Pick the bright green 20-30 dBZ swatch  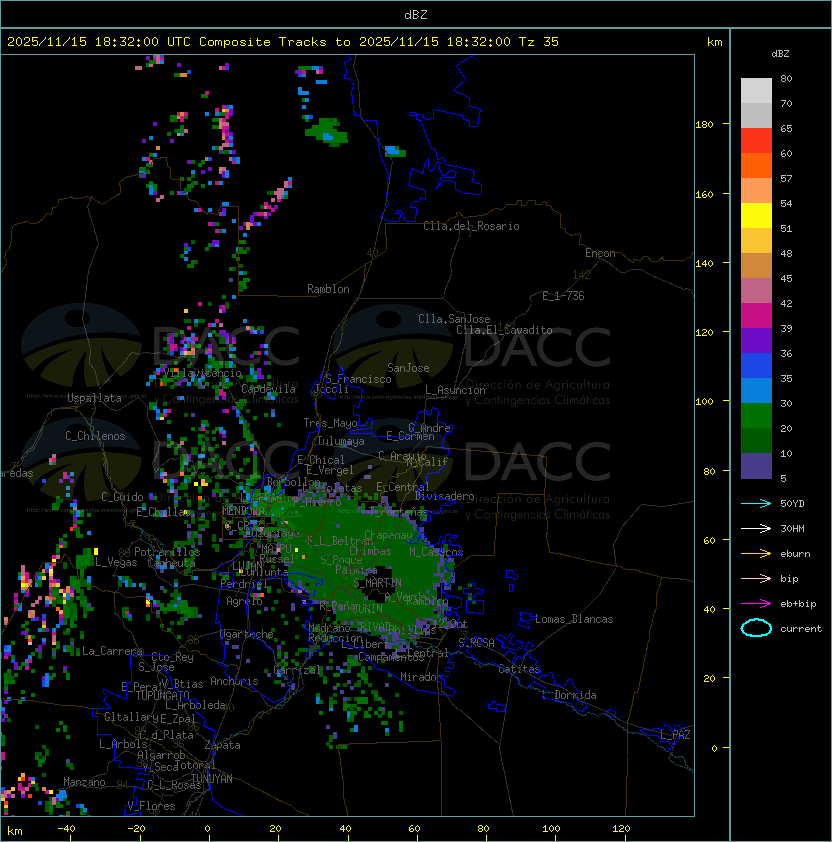click(x=756, y=416)
